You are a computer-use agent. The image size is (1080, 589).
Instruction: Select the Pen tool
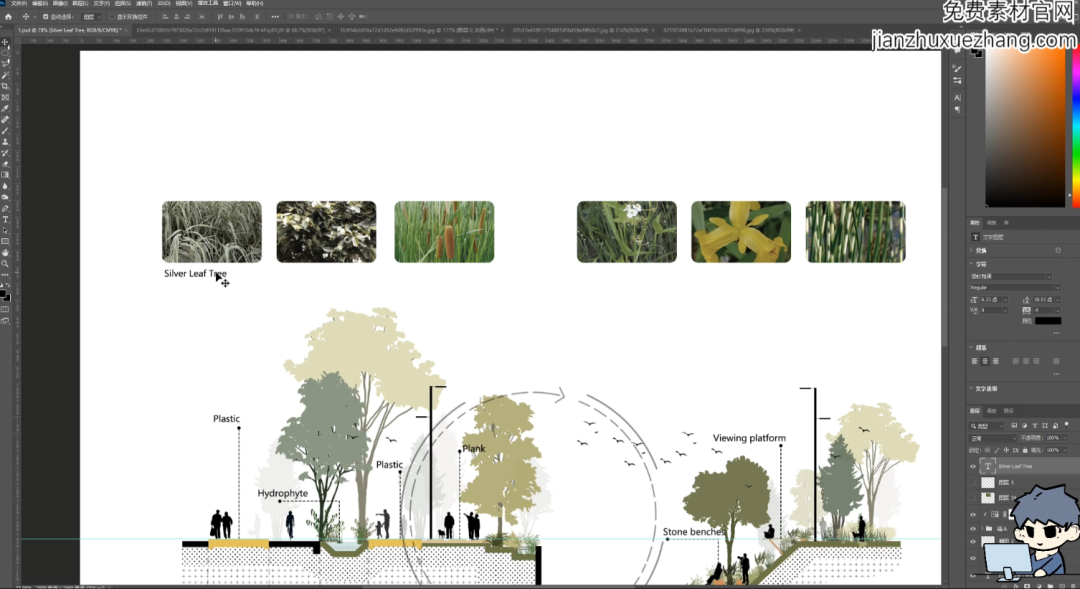(5, 209)
